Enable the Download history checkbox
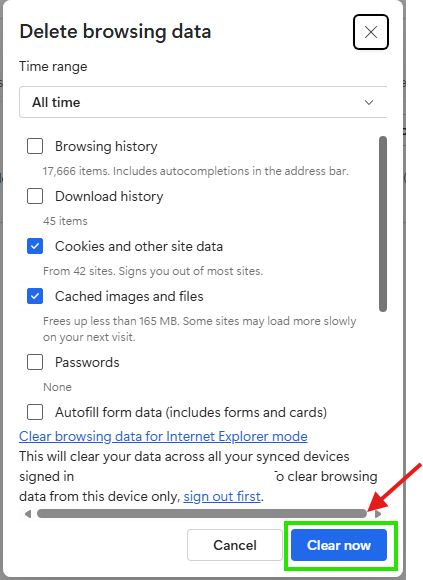Screen dimensions: 423x580 pyautogui.click(x=35, y=196)
